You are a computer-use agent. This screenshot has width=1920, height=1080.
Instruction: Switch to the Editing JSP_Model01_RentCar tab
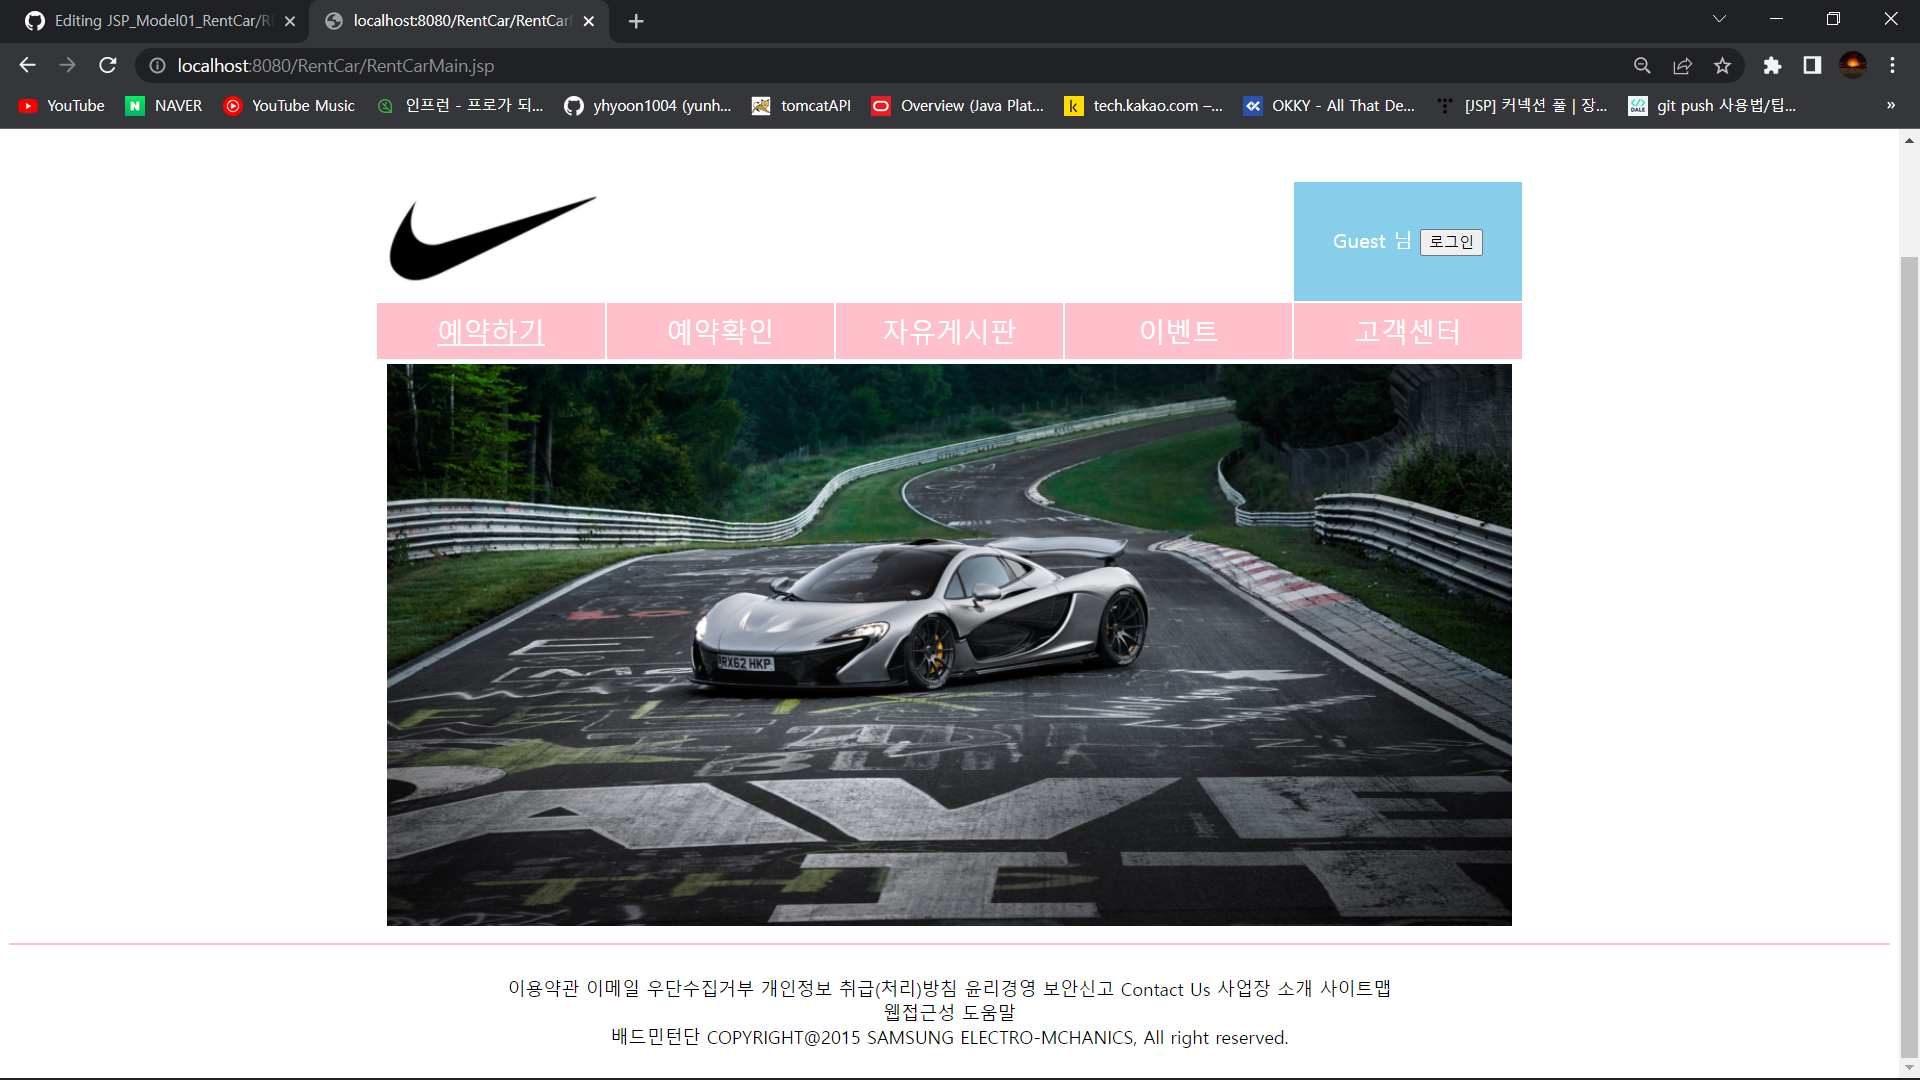[150, 20]
